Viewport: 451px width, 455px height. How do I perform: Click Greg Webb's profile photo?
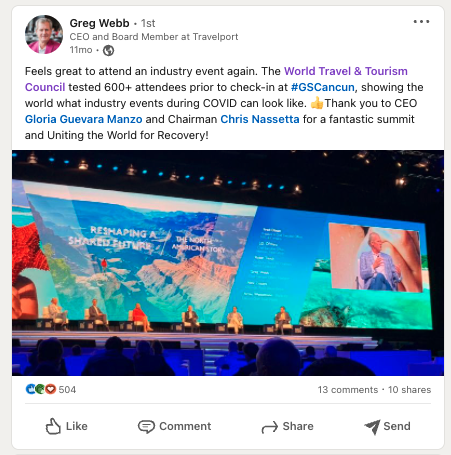[x=44, y=34]
